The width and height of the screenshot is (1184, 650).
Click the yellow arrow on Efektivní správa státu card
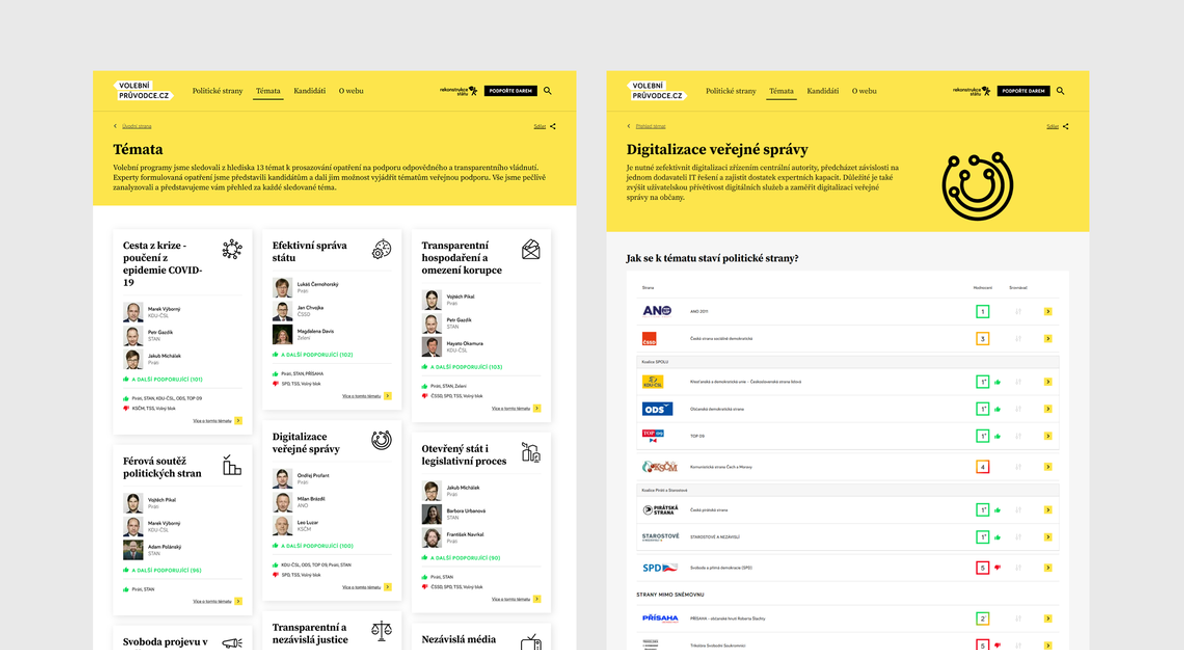point(387,396)
